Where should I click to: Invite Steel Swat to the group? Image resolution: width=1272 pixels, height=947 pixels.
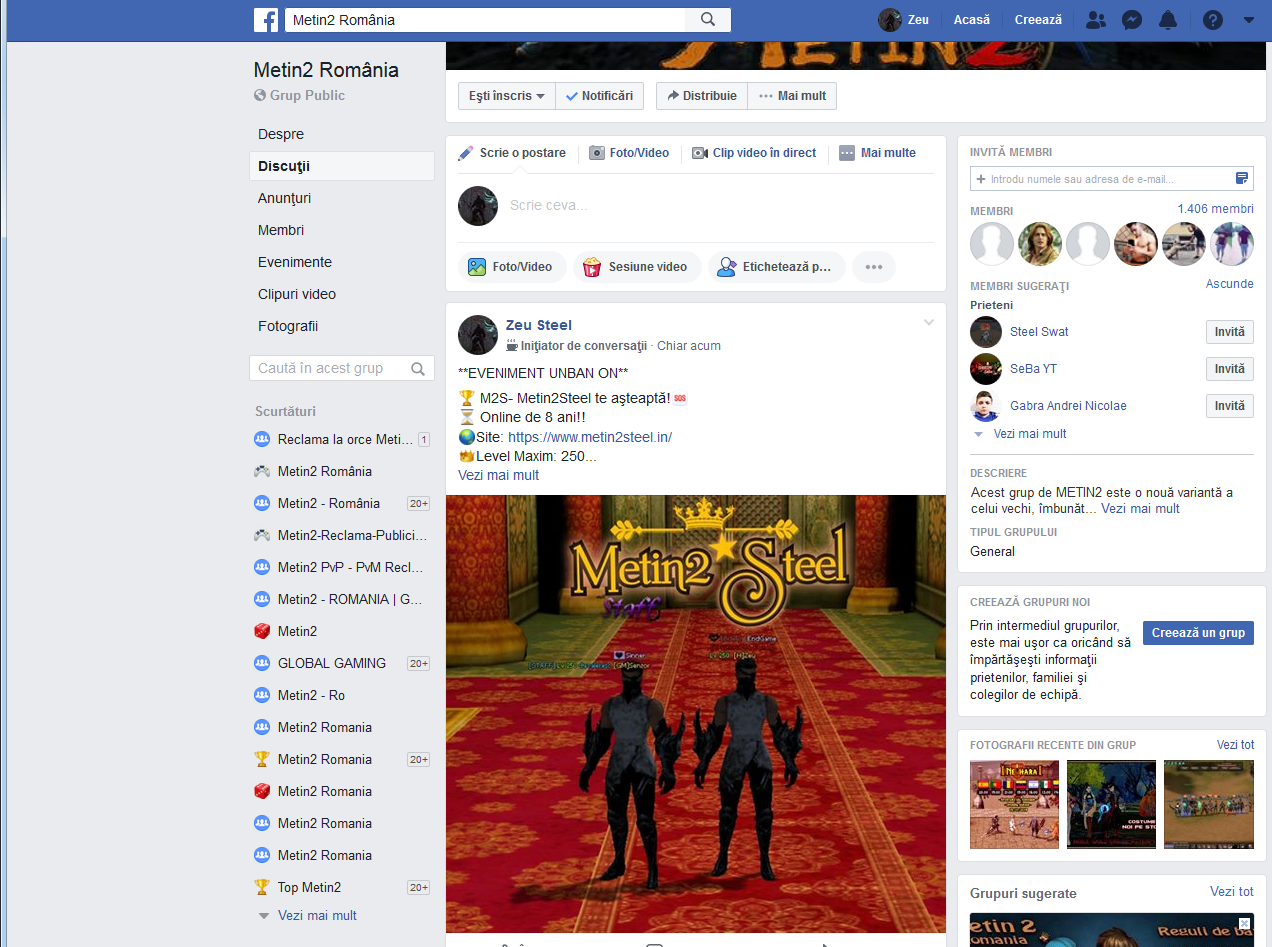[1230, 332]
